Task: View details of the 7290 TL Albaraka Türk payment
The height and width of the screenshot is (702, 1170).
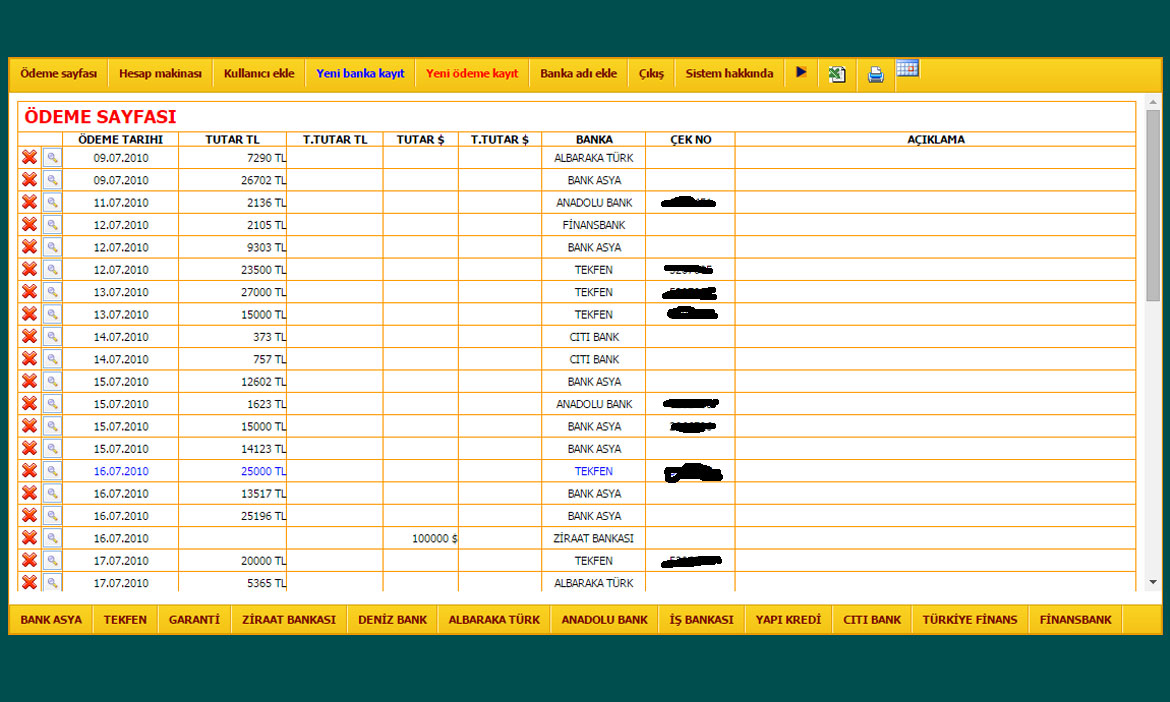Action: coord(52,157)
